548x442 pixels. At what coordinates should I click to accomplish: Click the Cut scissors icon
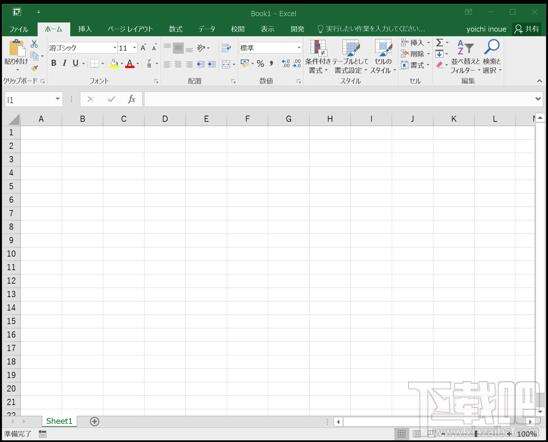coord(34,44)
